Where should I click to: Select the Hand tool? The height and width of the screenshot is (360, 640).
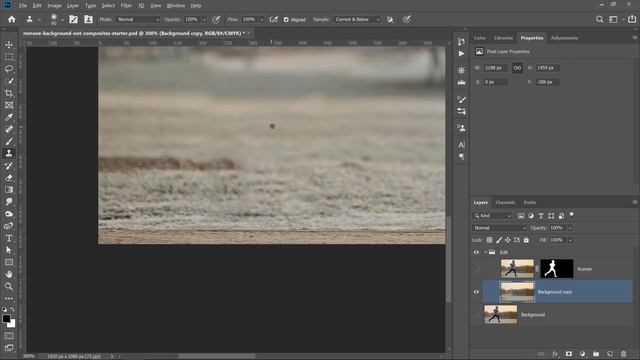pyautogui.click(x=9, y=274)
